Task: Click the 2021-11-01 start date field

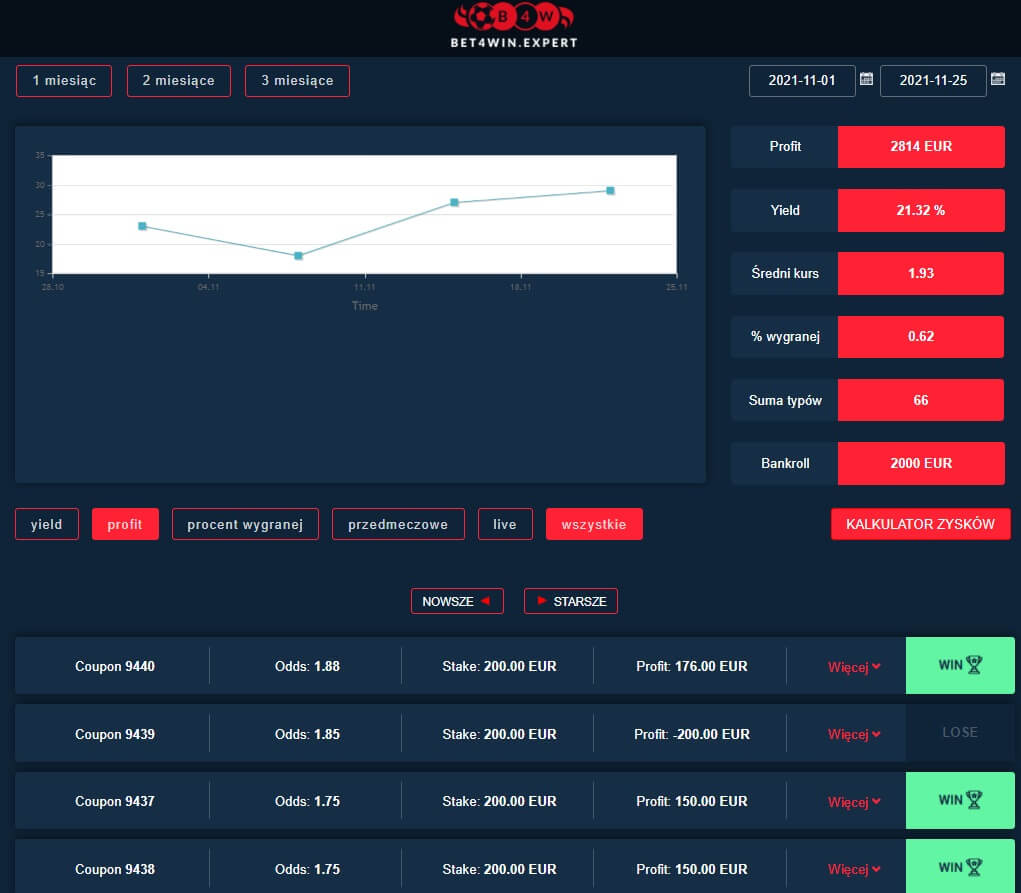Action: tap(802, 81)
